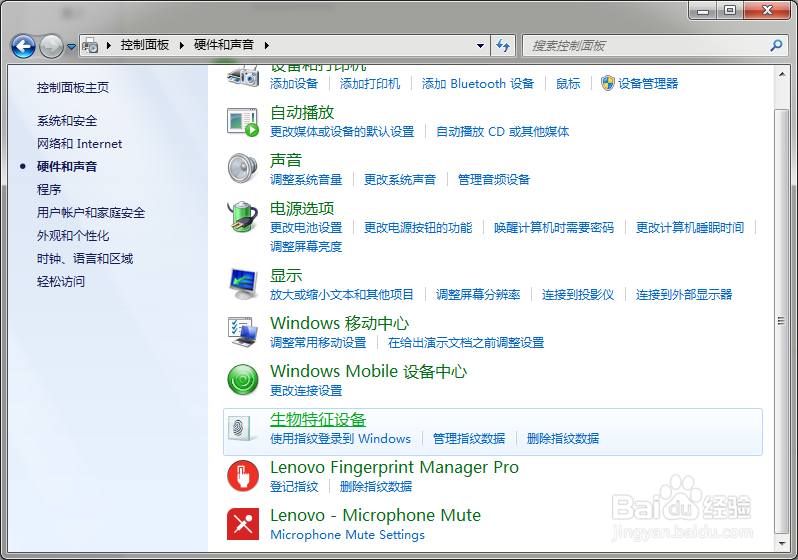
Task: Open the Windows Mobile 设备中心 green icon
Action: coord(243,380)
